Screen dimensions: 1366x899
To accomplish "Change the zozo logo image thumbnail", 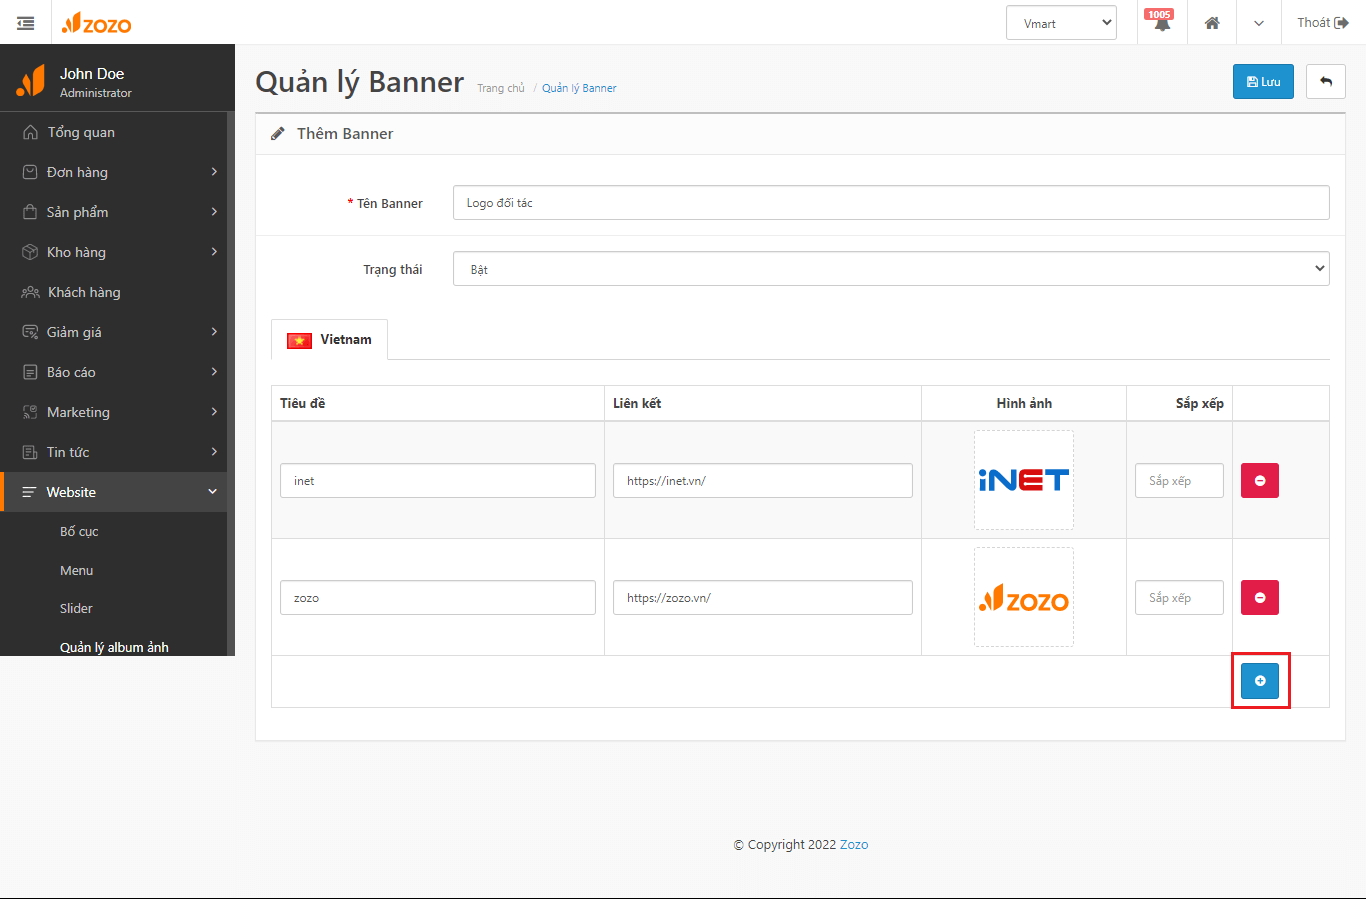I will click(x=1024, y=597).
